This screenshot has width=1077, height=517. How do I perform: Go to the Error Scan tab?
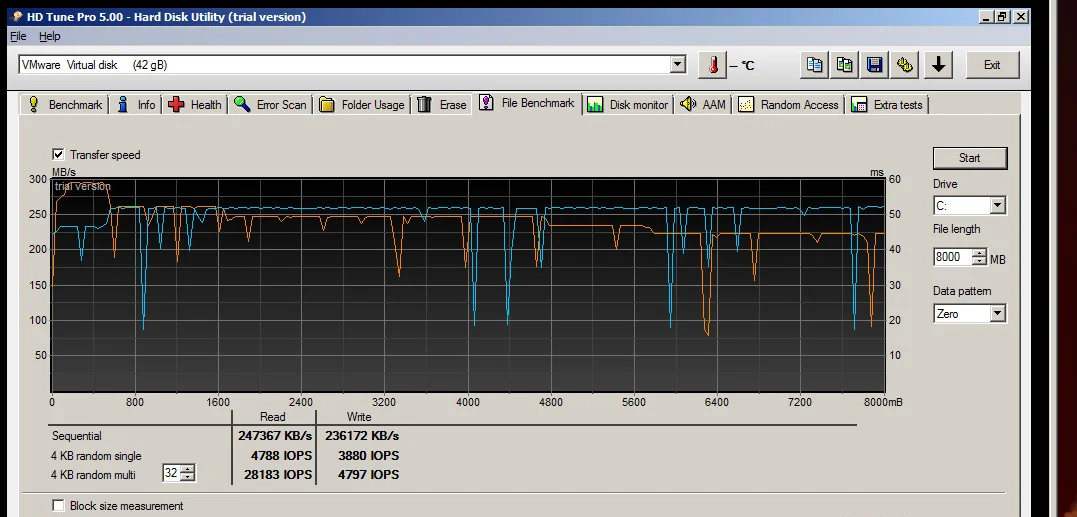(x=270, y=104)
